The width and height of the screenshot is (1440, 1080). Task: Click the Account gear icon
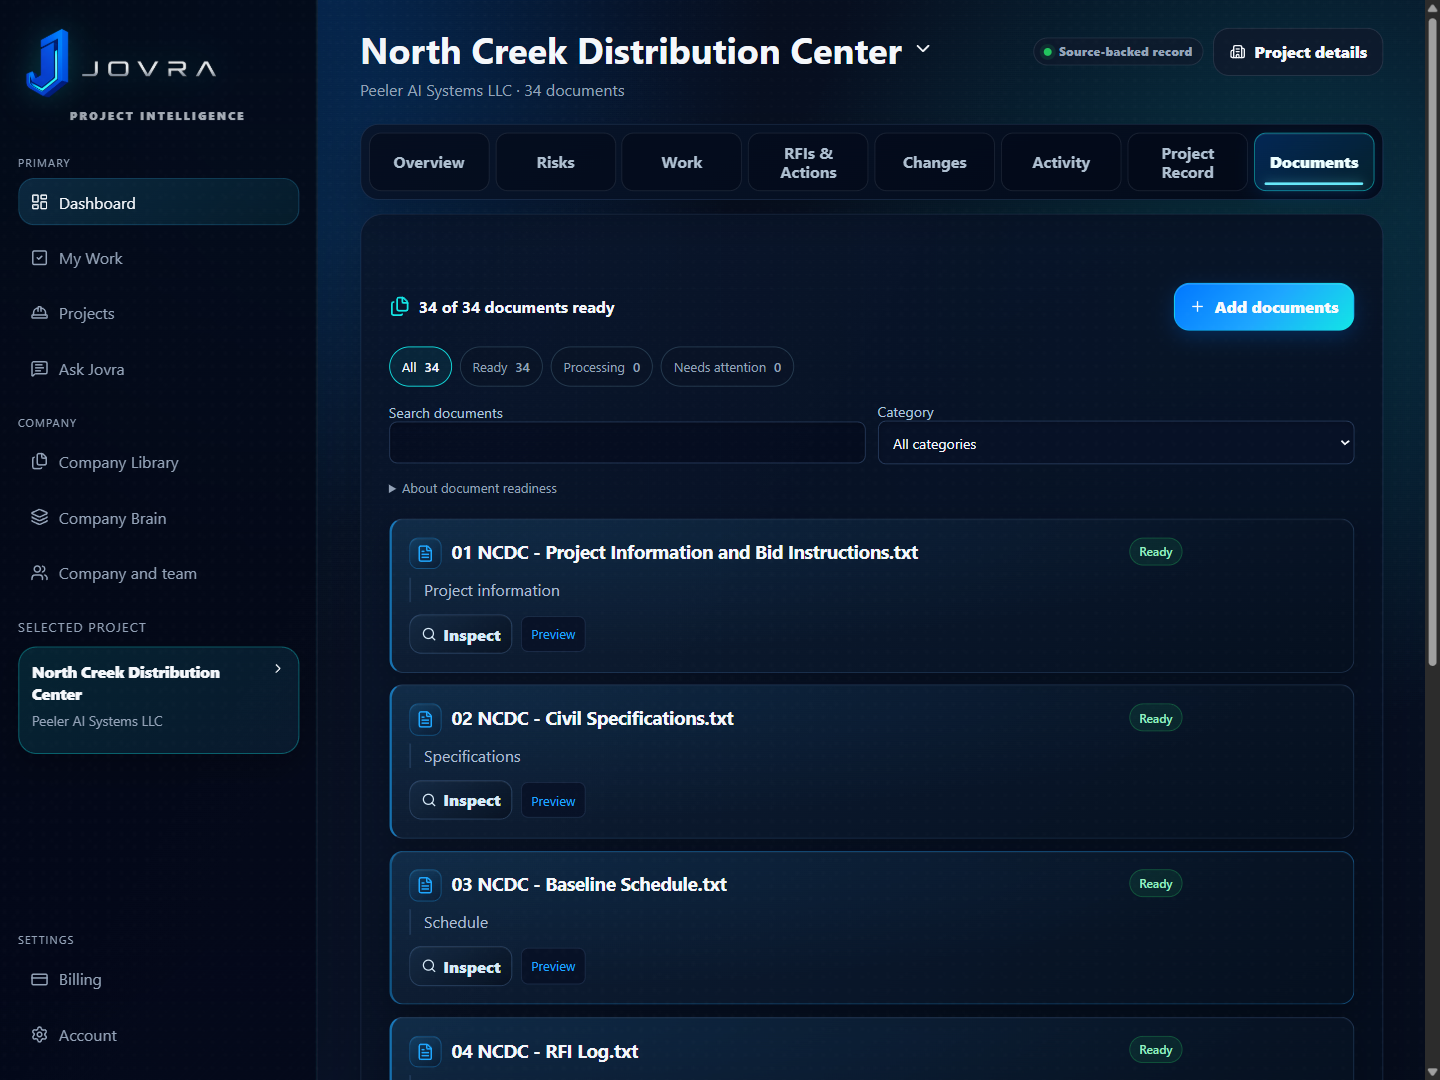(40, 1035)
